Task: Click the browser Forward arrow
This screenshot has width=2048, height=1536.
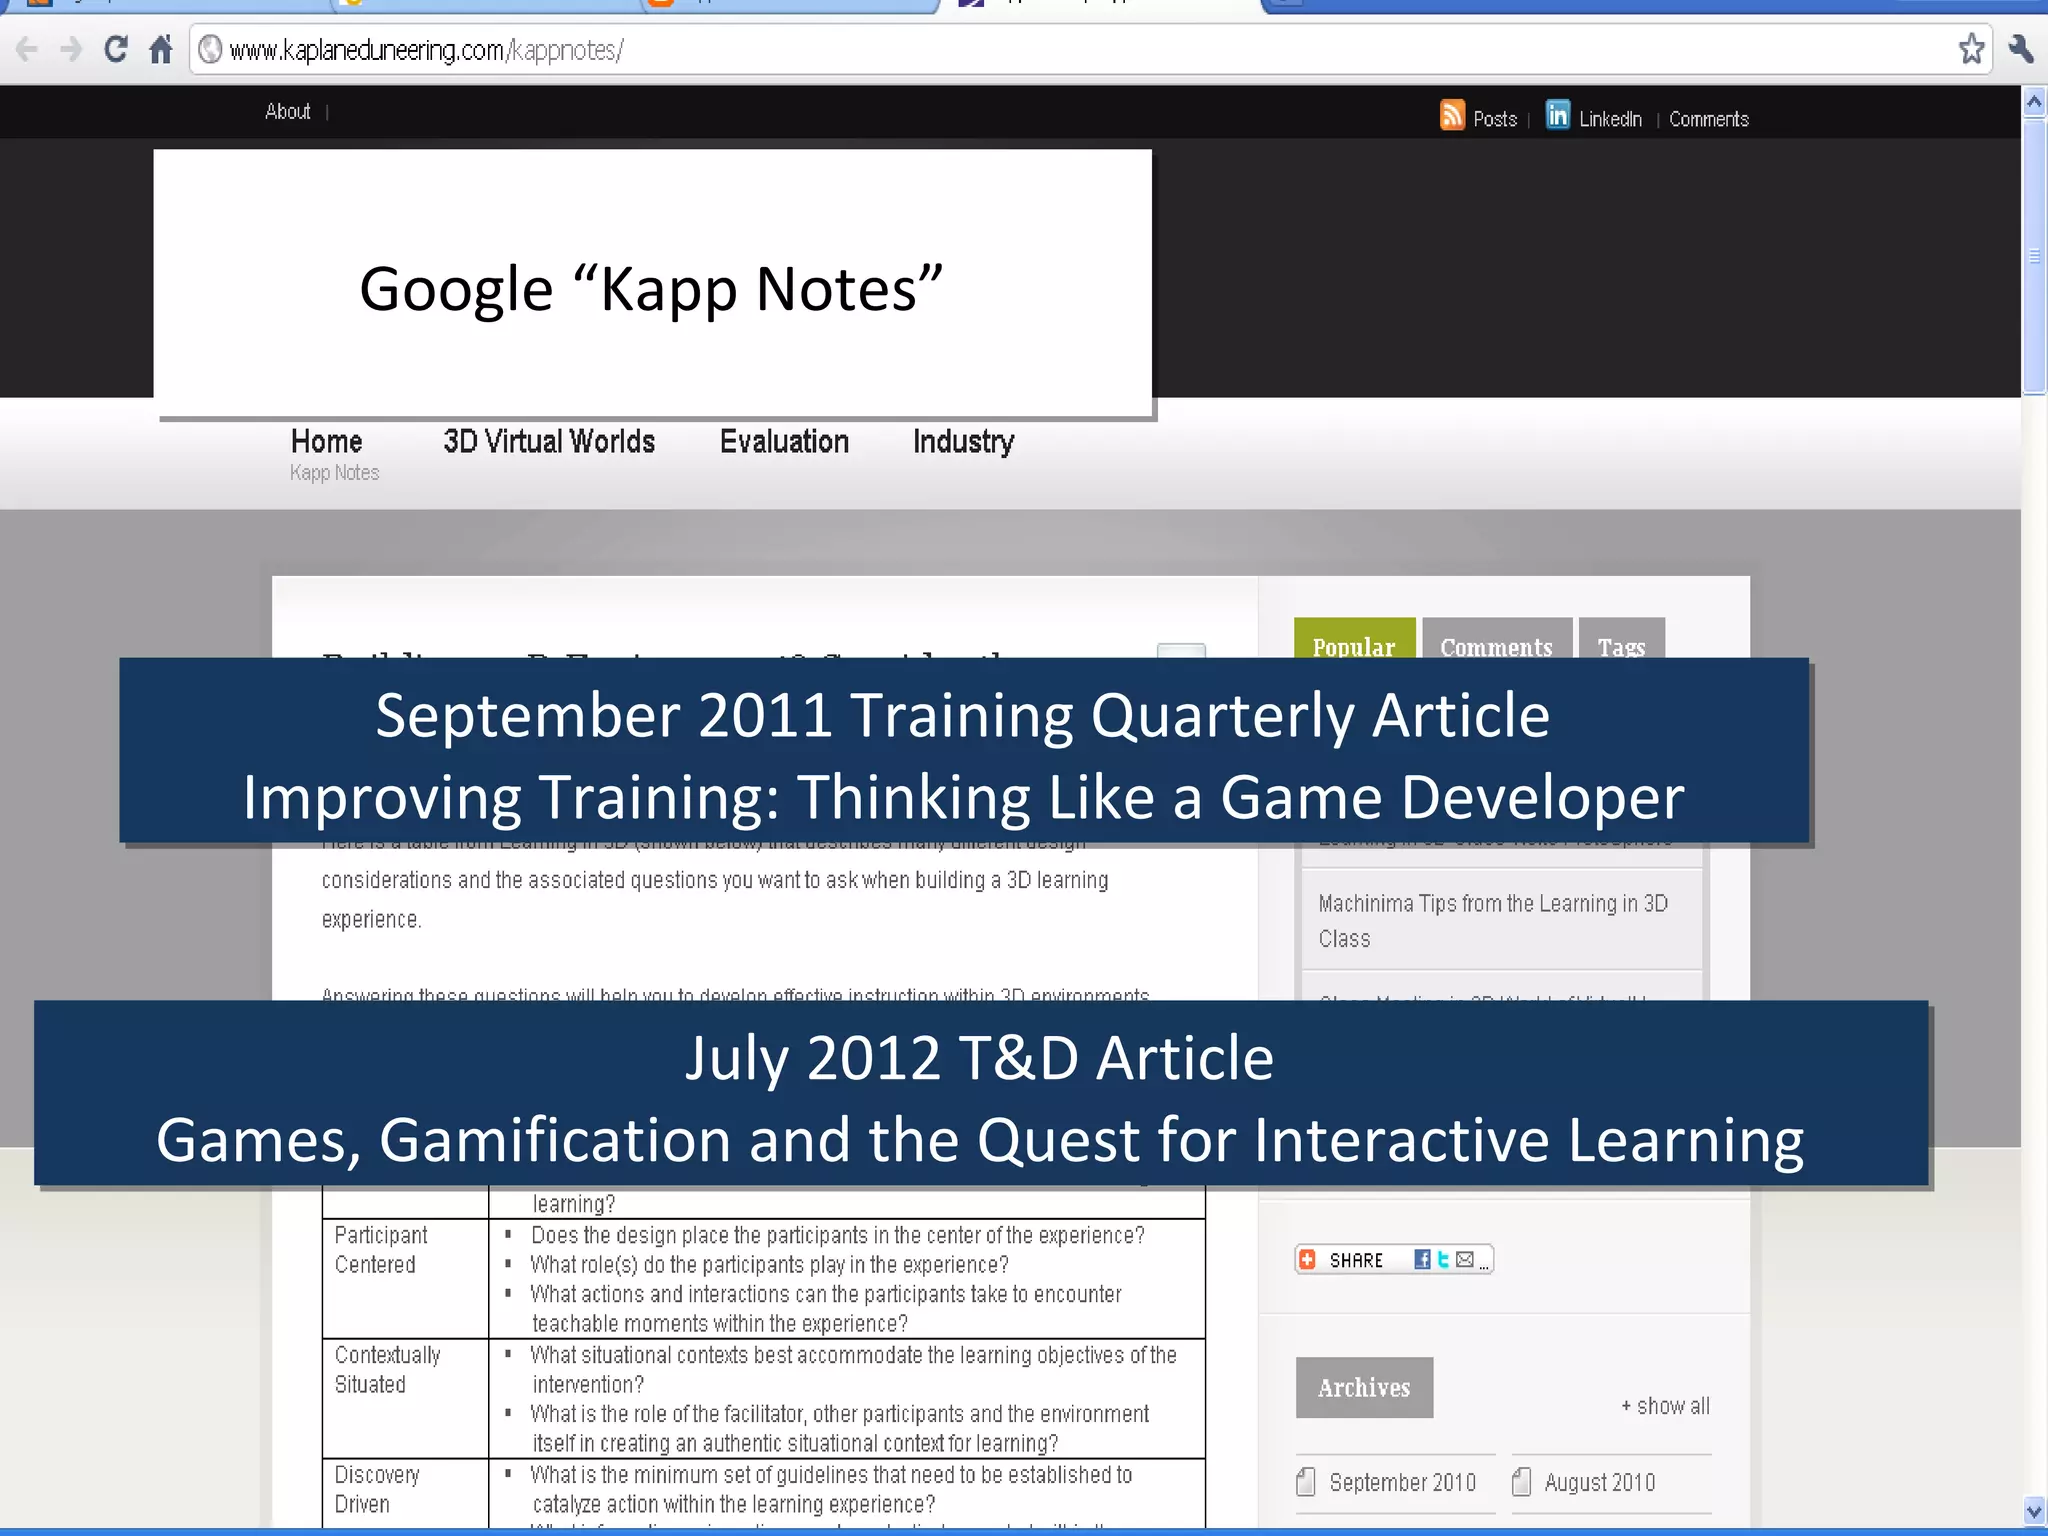Action: click(x=71, y=49)
